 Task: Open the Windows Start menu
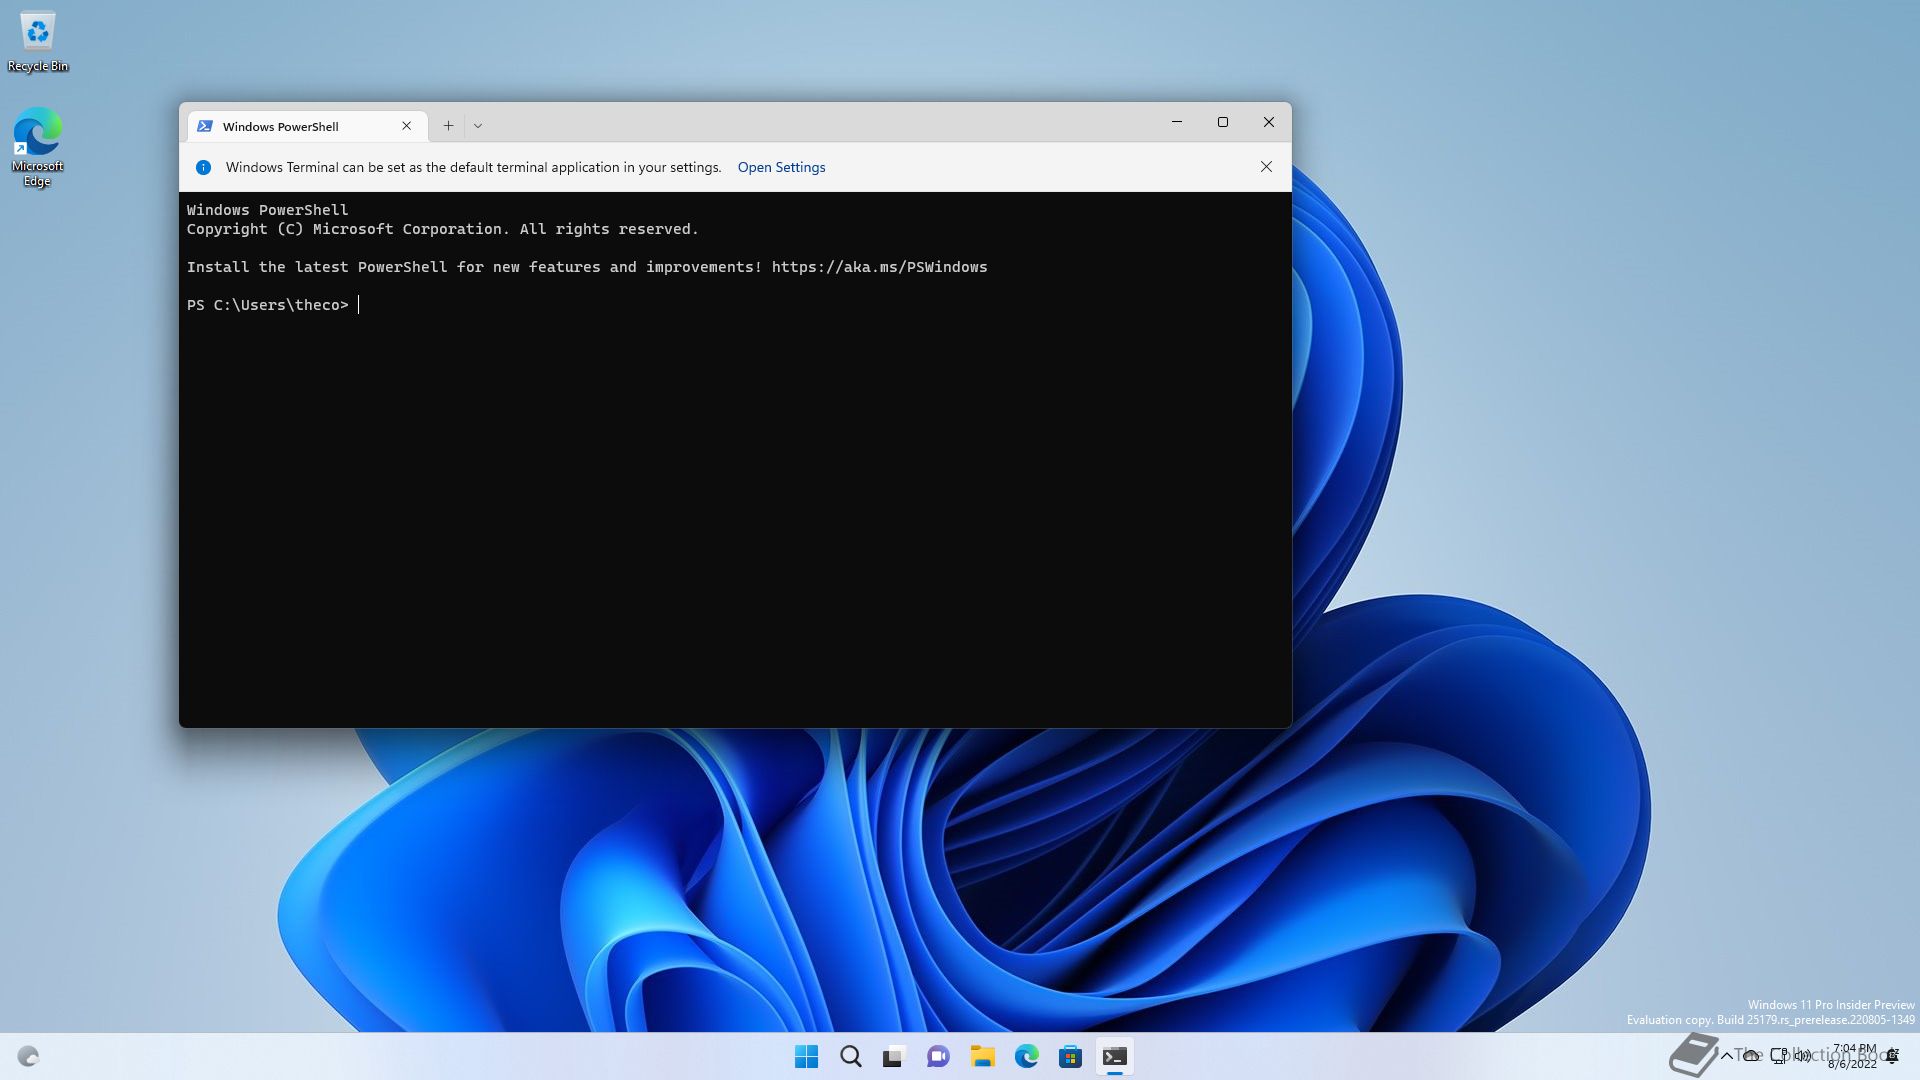806,1056
